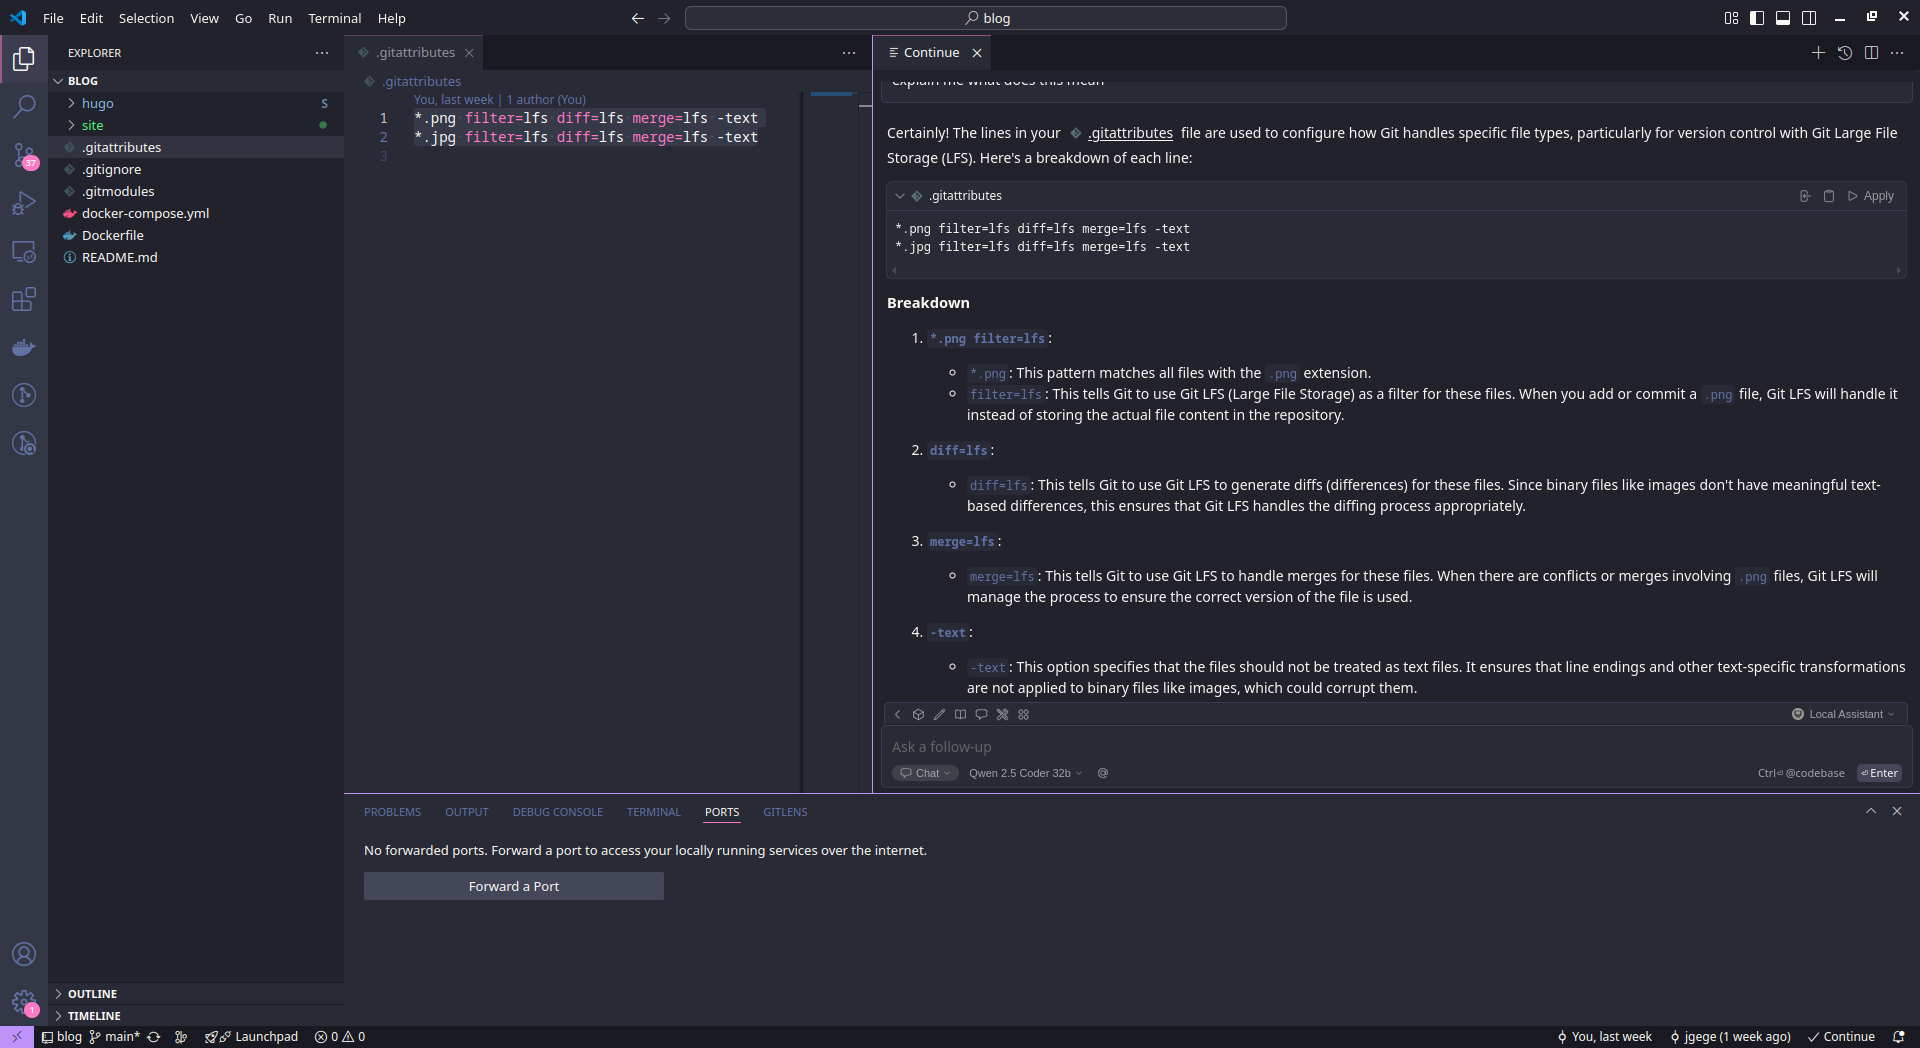This screenshot has width=1920, height=1048.
Task: Expand the hugo folder
Action: click(x=97, y=103)
